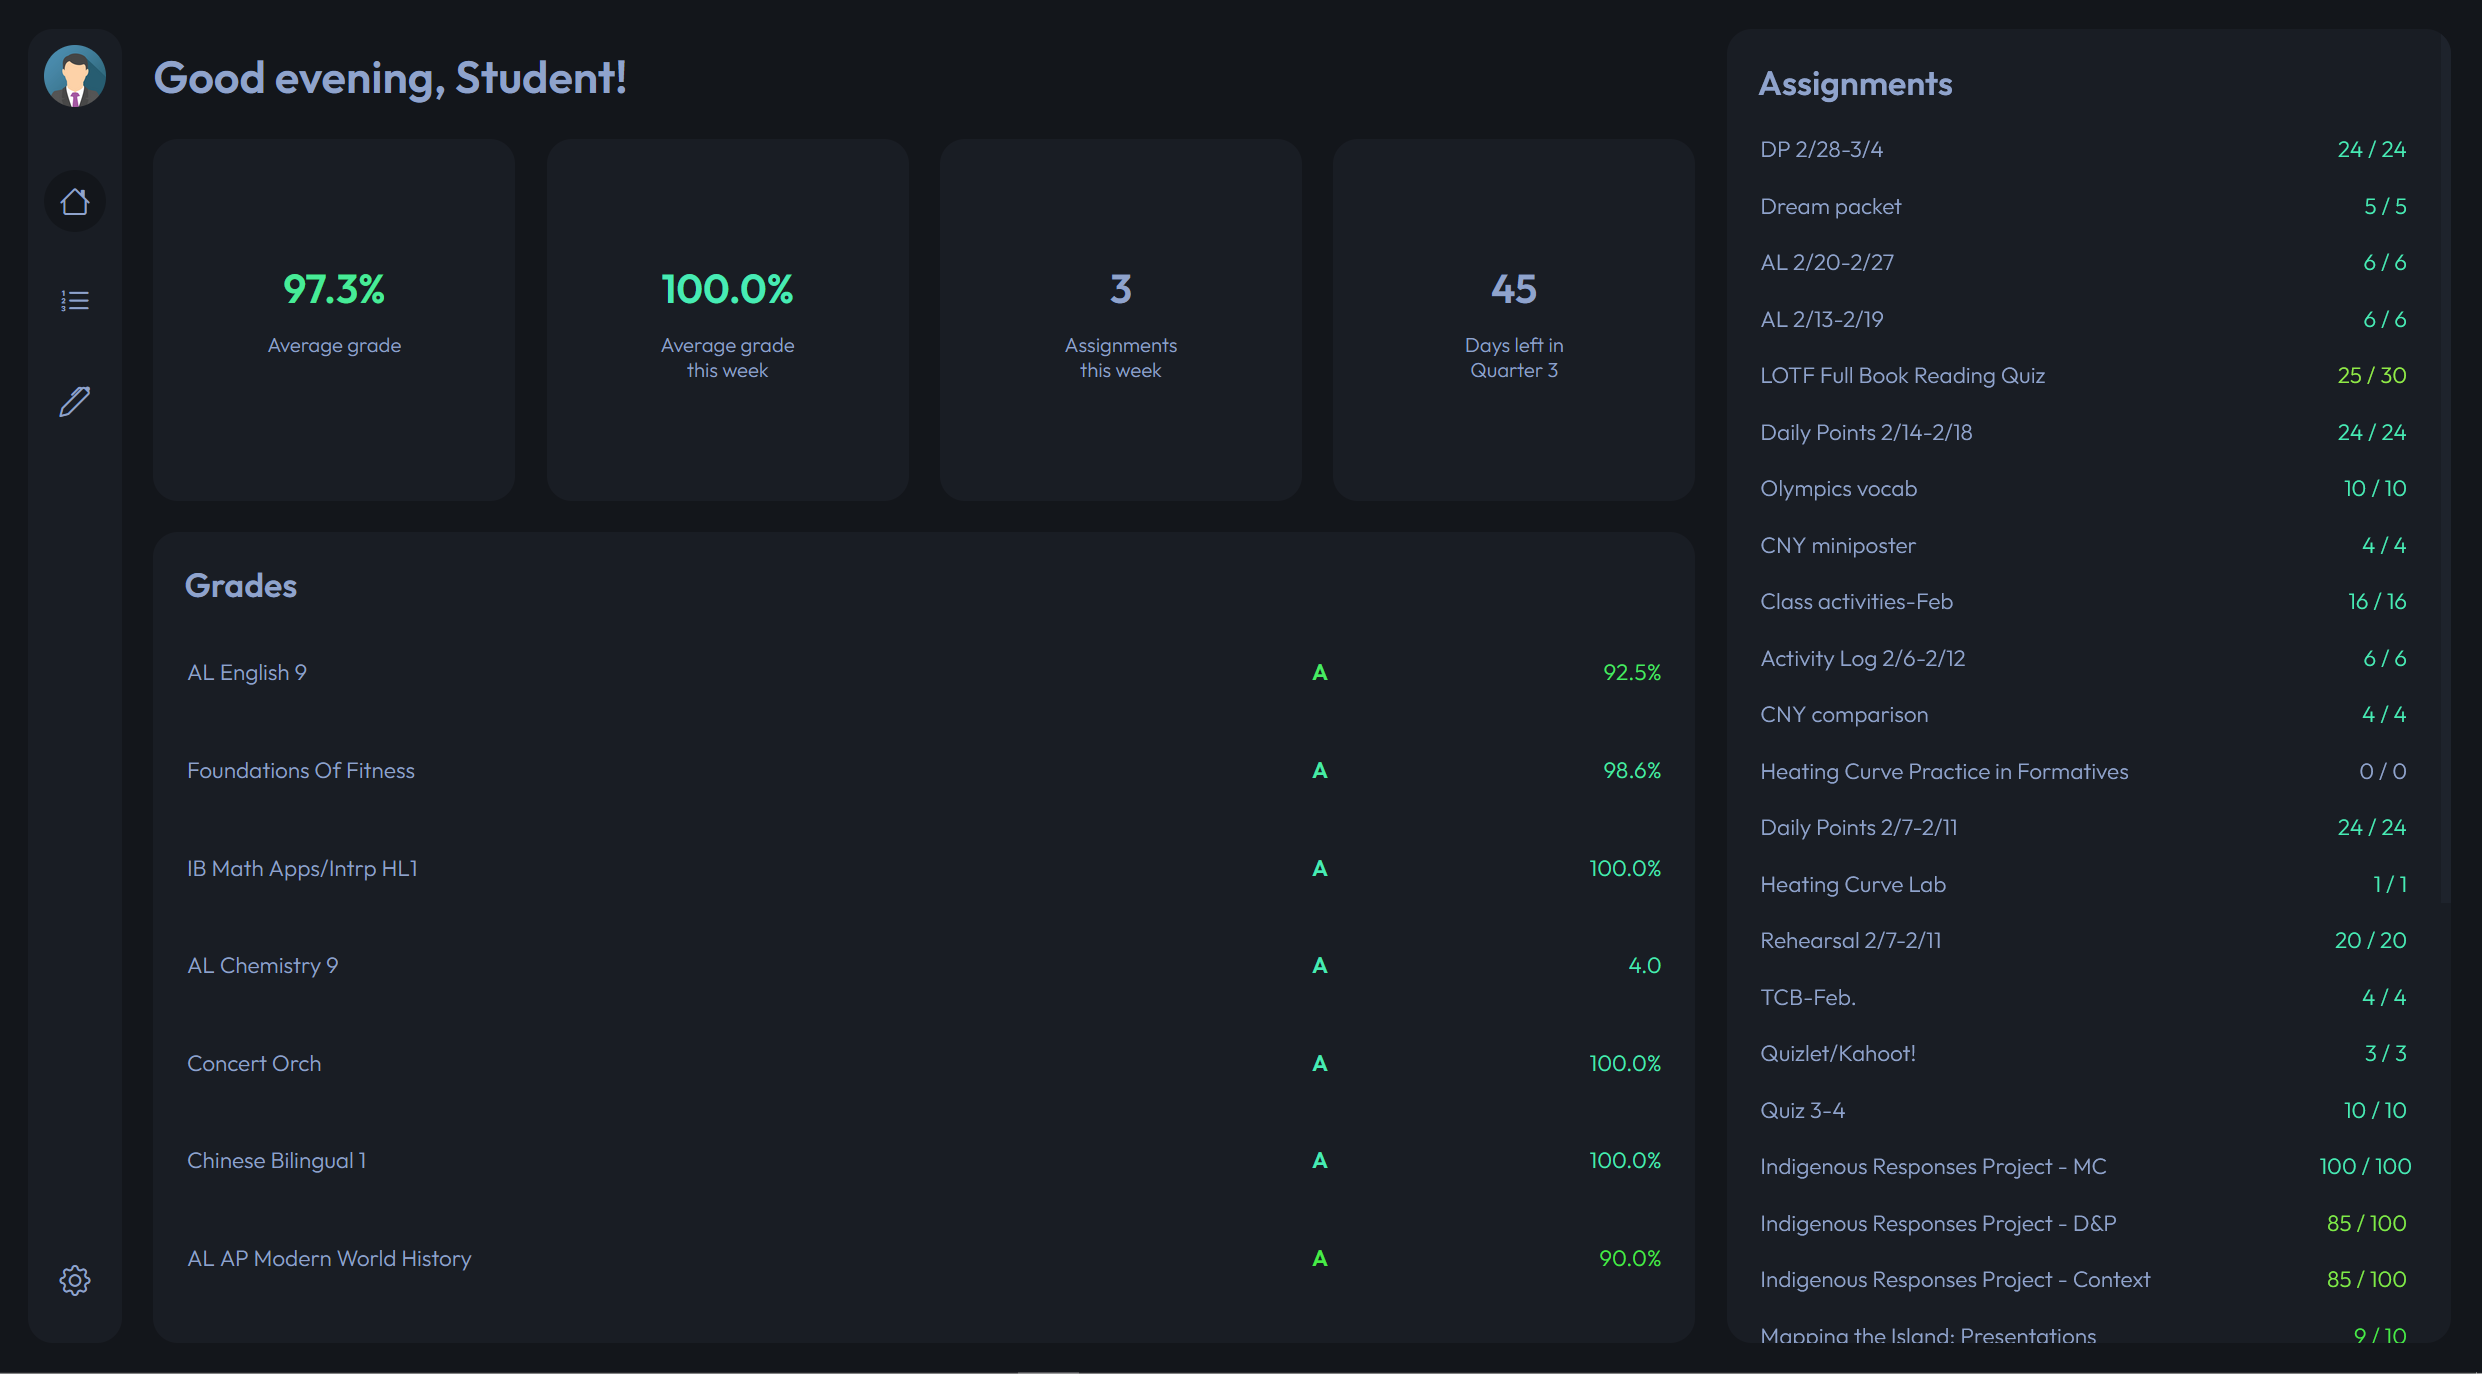Select the Dream packet assignment
This screenshot has height=1374, width=2482.
(2083, 206)
